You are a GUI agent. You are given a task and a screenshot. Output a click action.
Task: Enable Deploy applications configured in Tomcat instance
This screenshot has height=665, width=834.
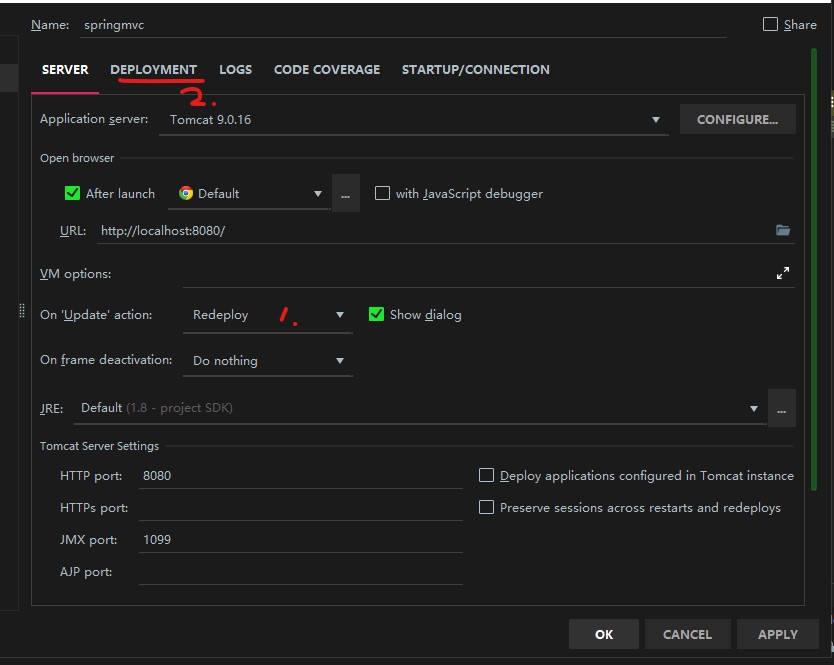point(486,475)
